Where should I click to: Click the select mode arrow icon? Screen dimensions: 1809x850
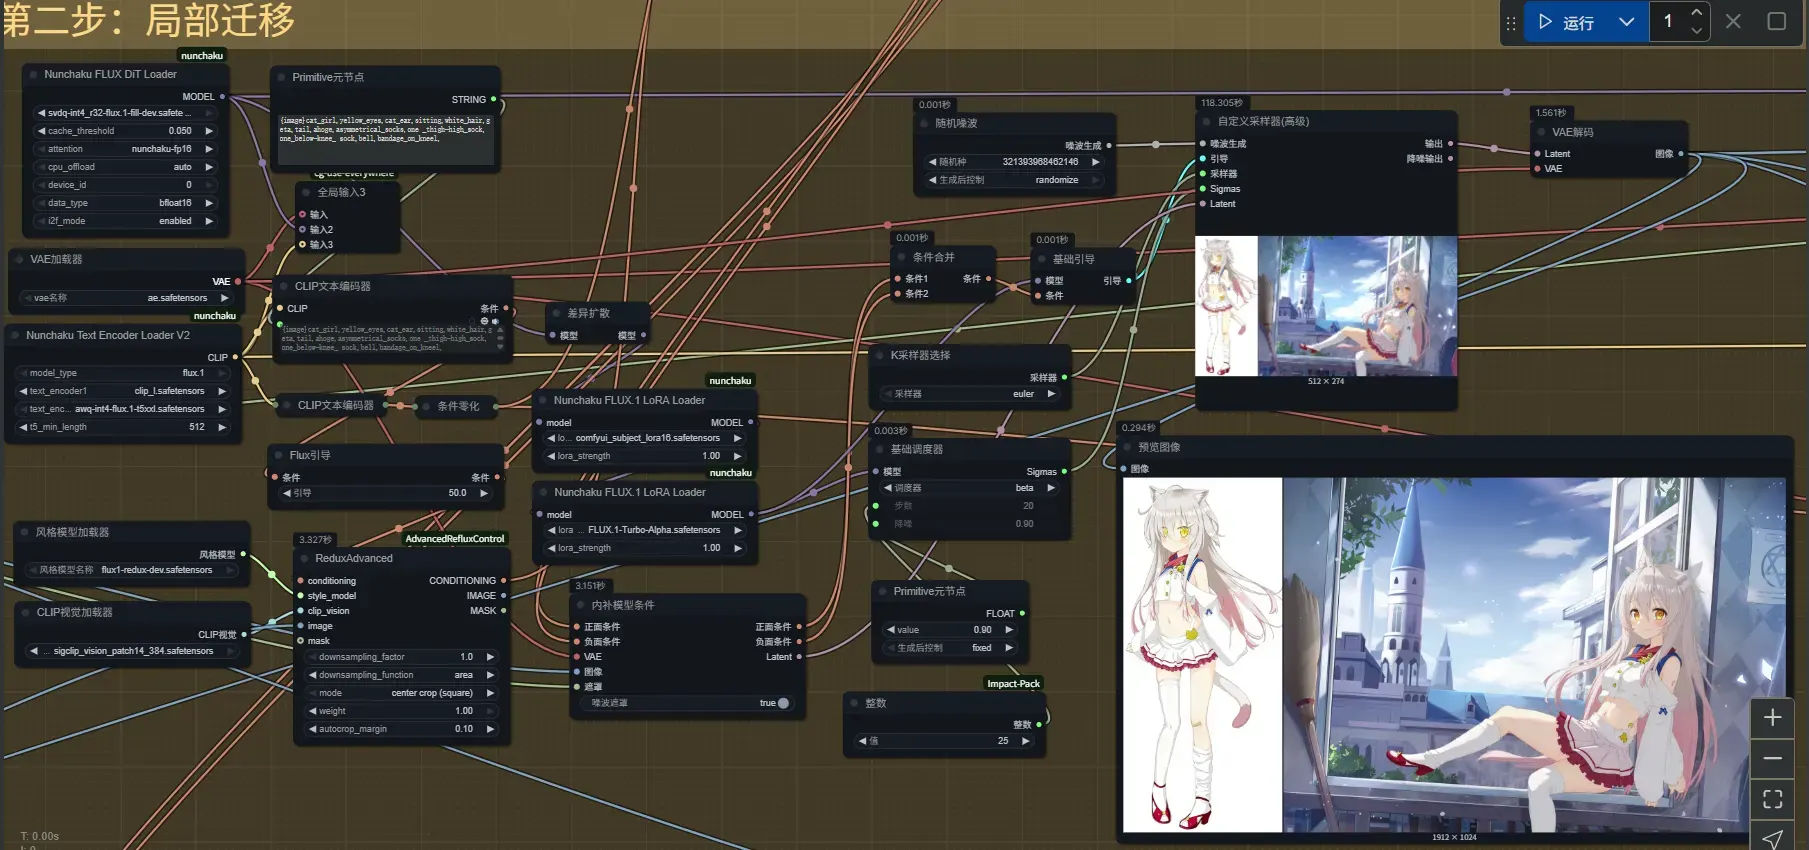pyautogui.click(x=1772, y=838)
